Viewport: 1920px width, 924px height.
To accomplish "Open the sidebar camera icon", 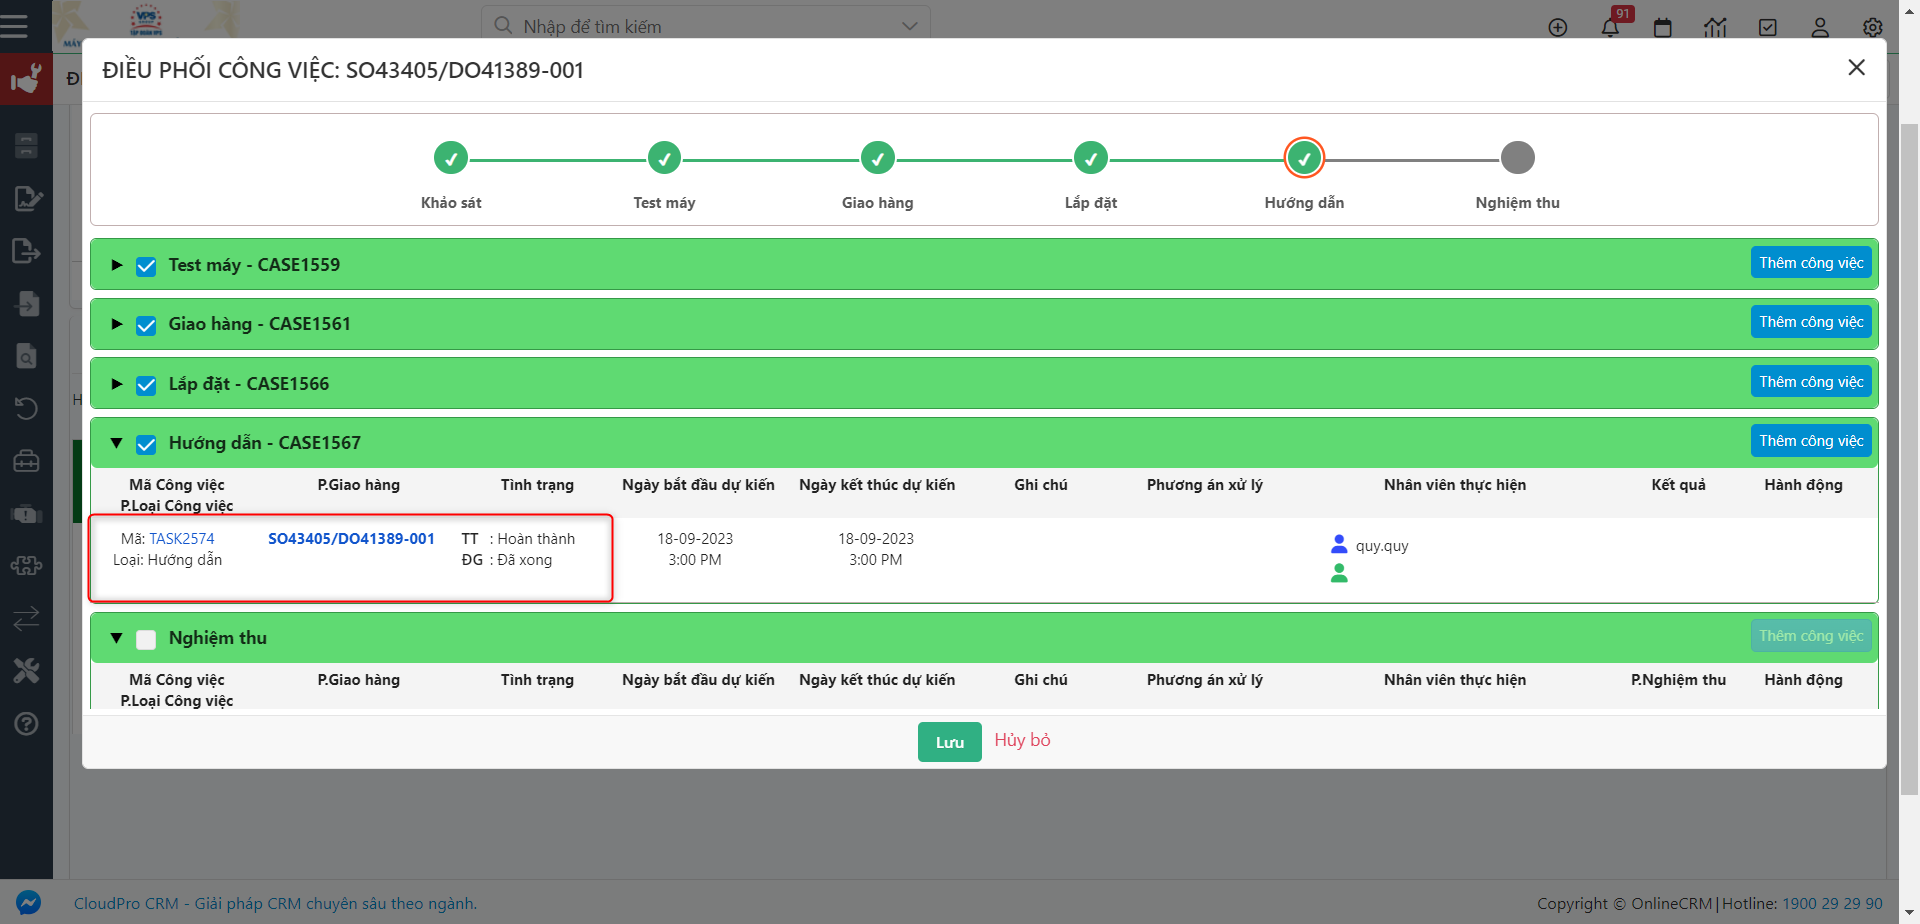I will (x=27, y=513).
